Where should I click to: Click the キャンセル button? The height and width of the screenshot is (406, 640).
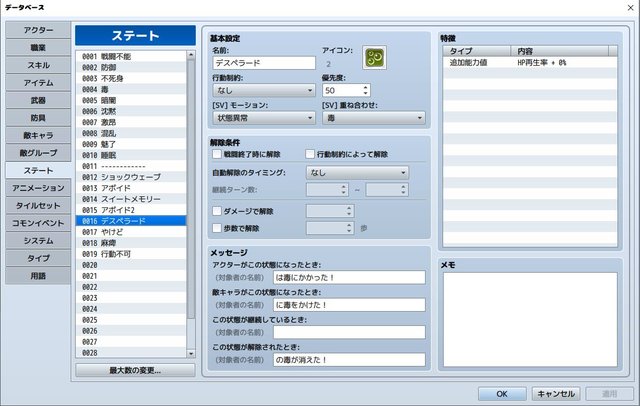556,394
